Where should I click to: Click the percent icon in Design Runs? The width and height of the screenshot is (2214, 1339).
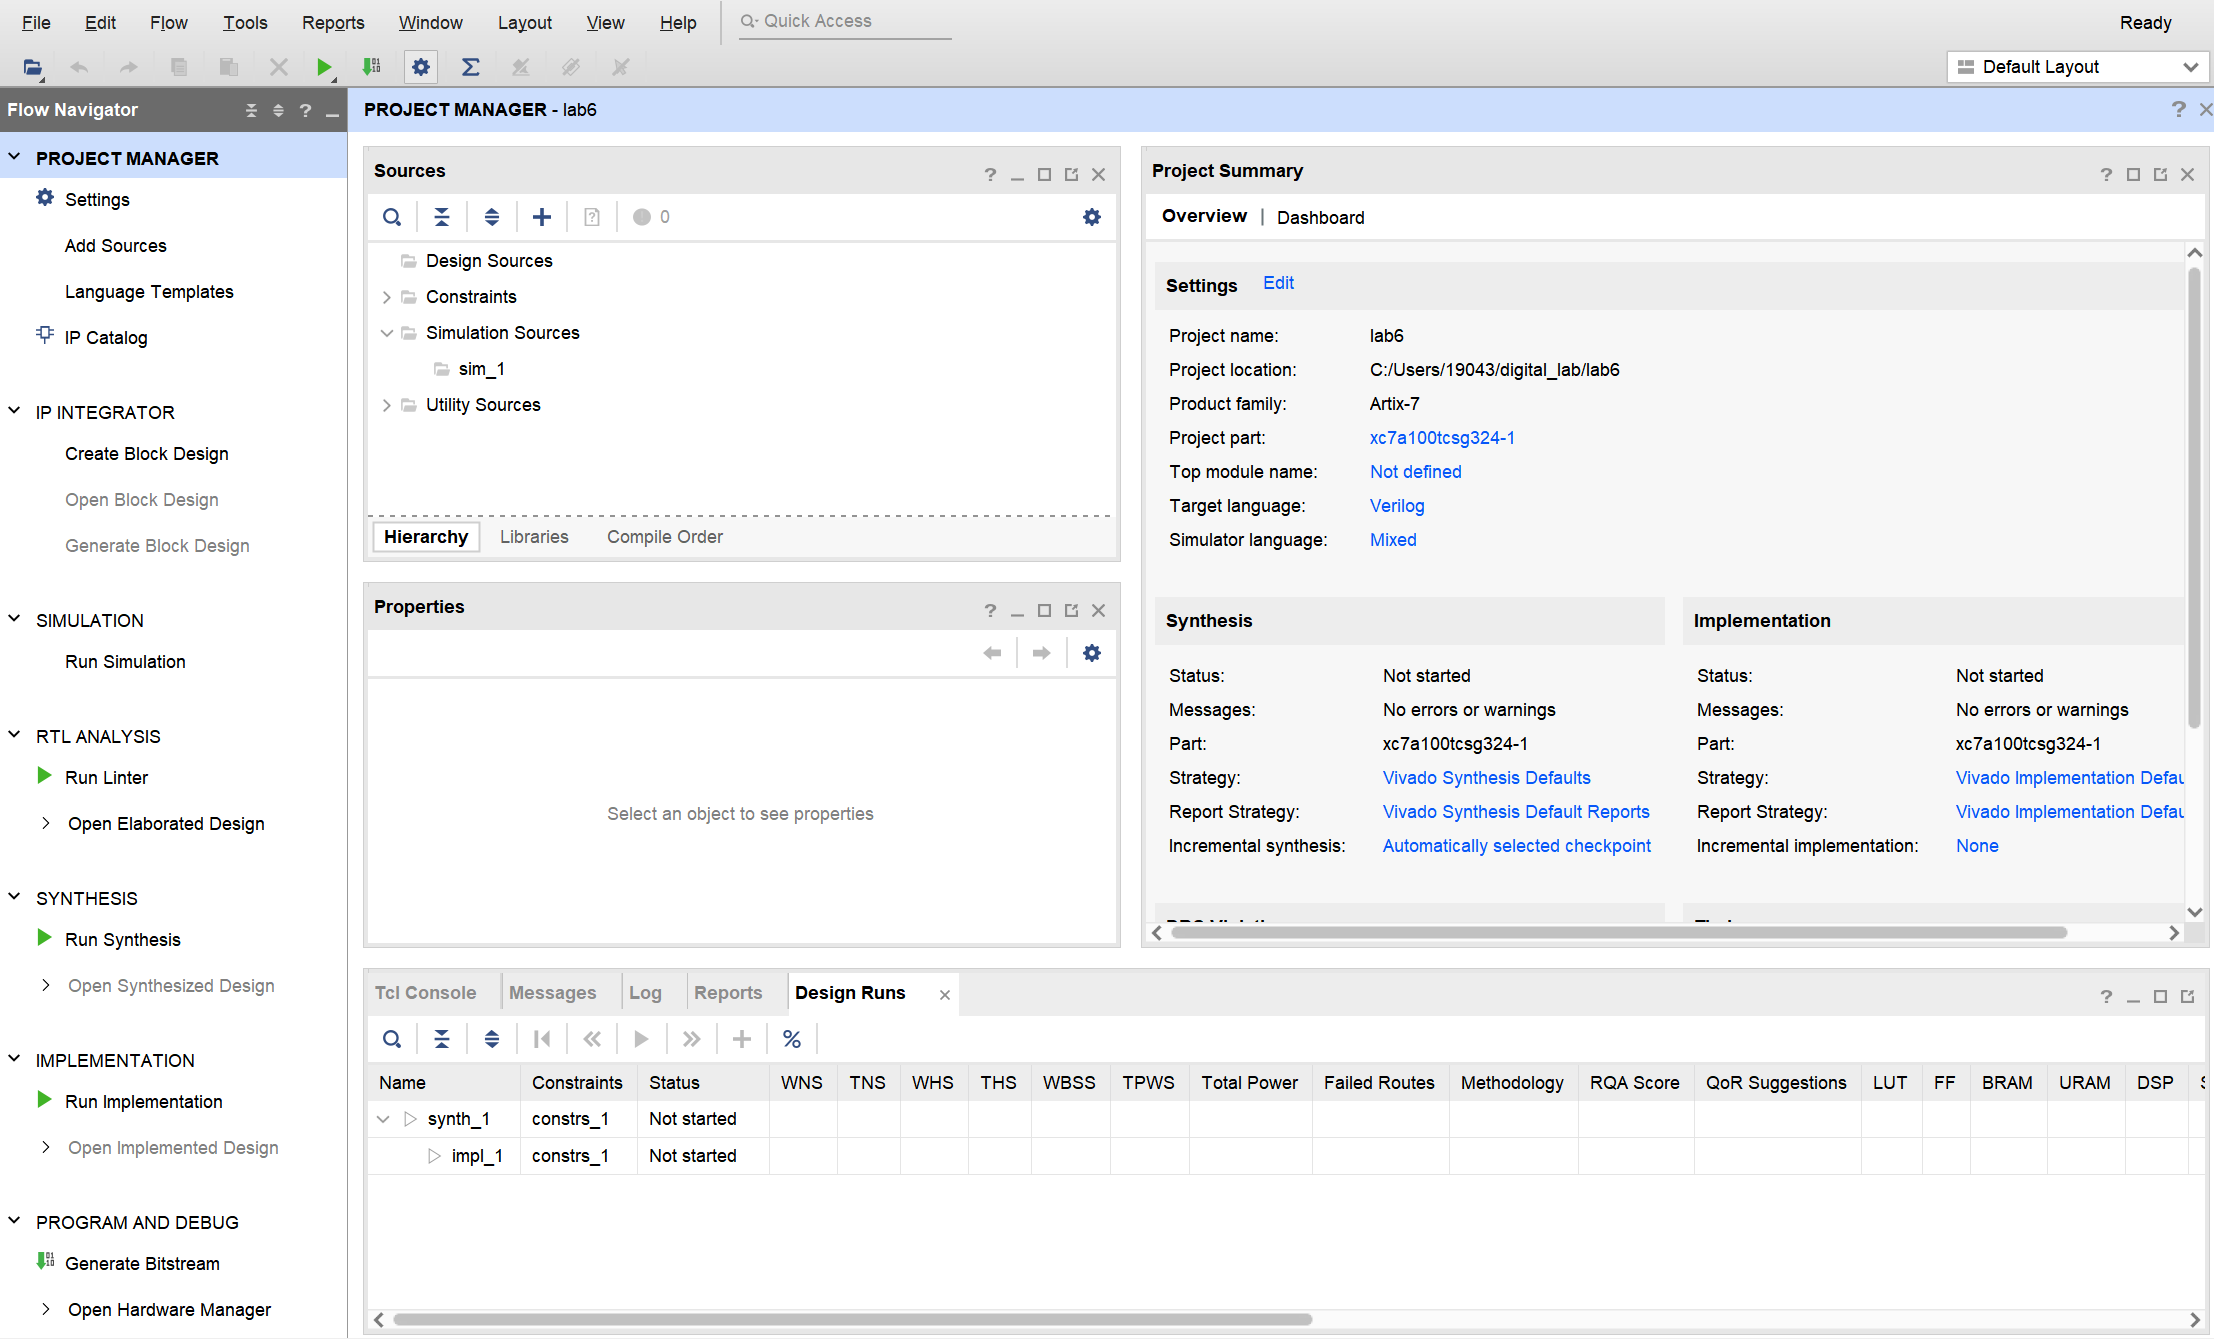792,1039
